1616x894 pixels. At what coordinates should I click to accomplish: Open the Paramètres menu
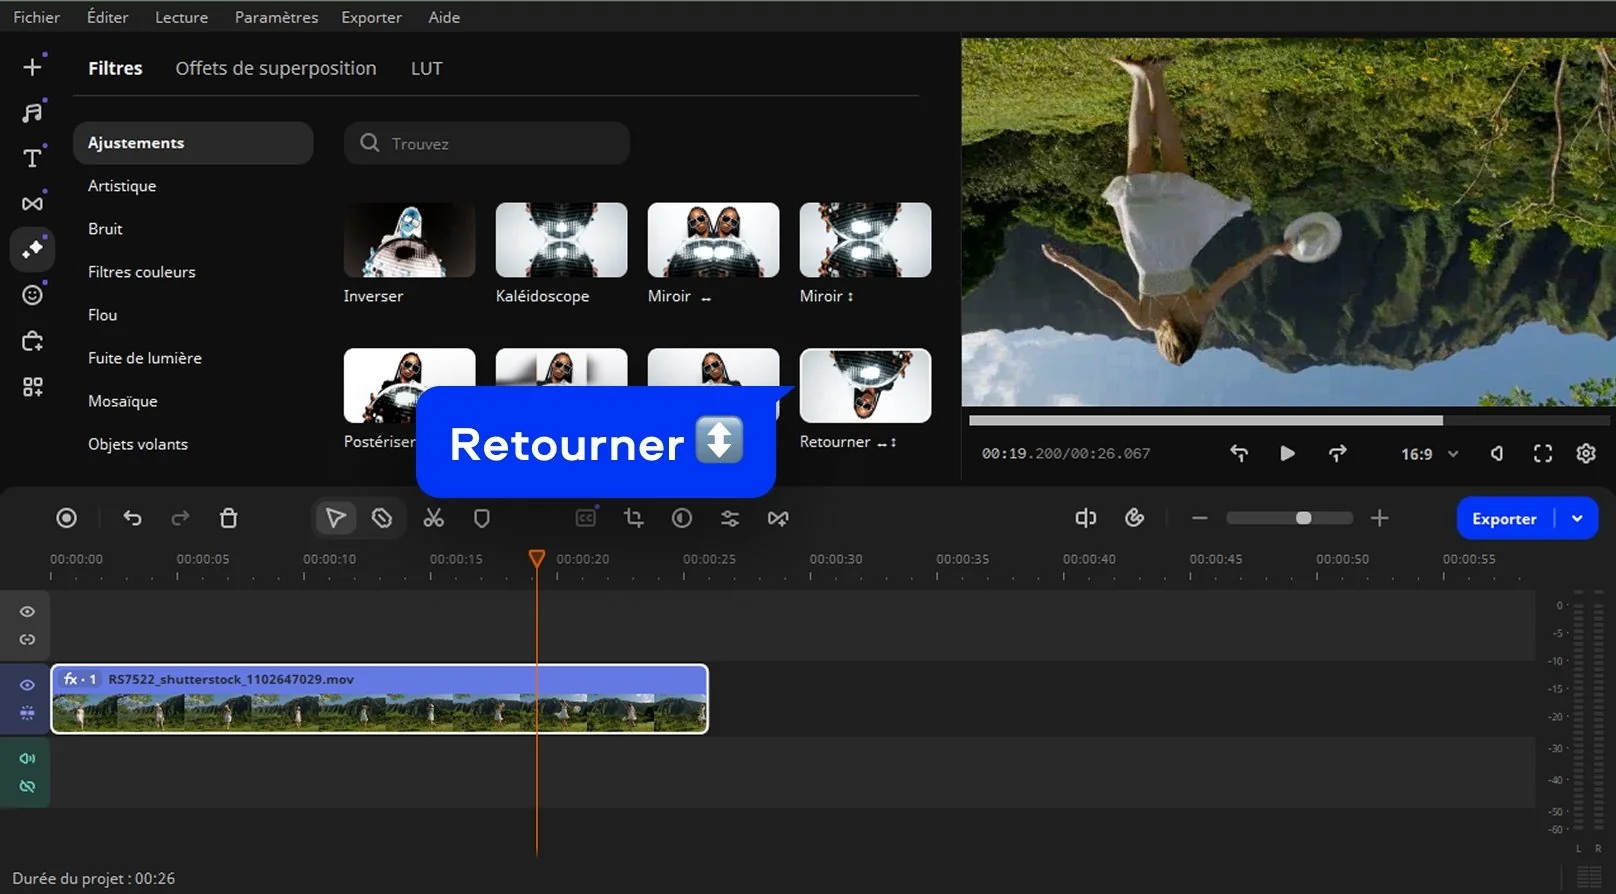pyautogui.click(x=276, y=17)
